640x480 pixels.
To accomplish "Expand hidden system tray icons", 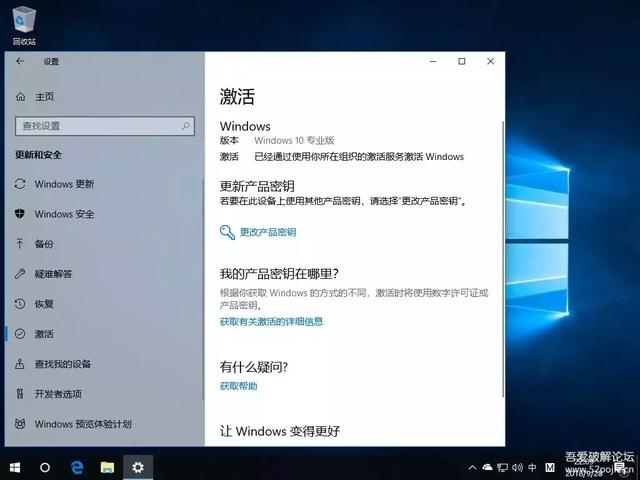I will [471, 467].
